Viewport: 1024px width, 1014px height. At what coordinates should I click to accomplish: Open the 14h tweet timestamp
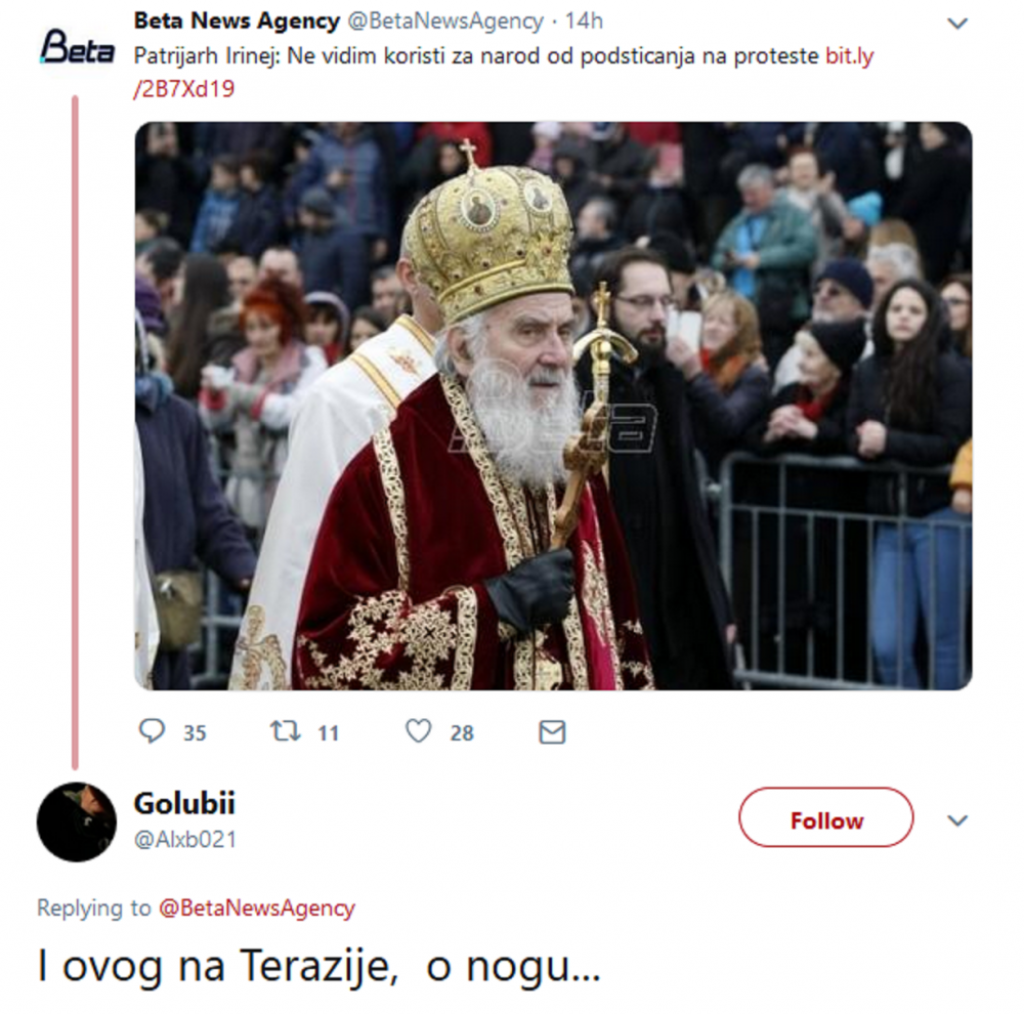(583, 21)
